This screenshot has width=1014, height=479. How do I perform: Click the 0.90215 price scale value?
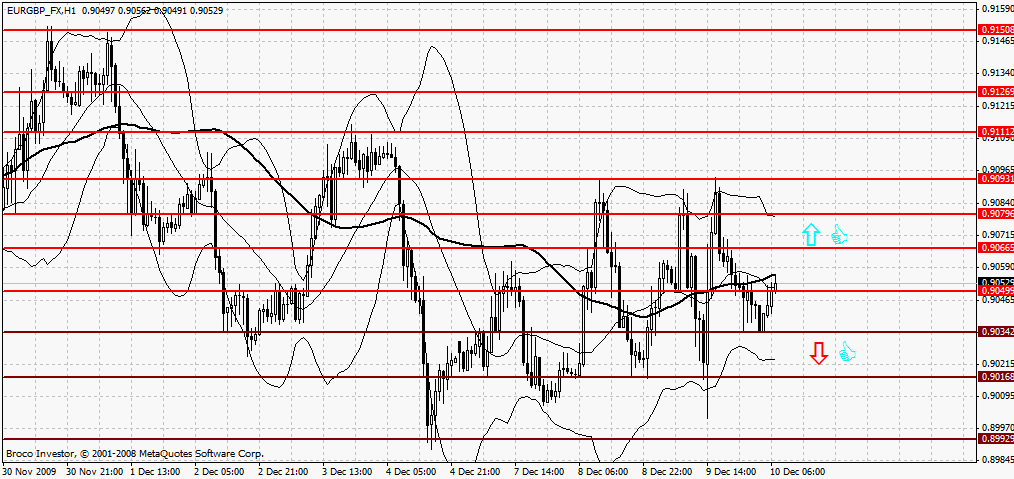pyautogui.click(x=997, y=363)
